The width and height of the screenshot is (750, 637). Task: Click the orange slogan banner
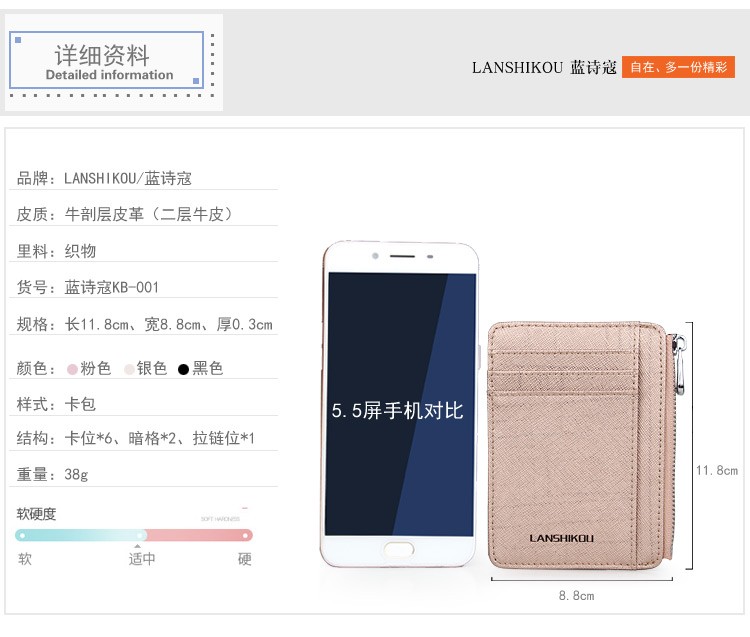678,67
